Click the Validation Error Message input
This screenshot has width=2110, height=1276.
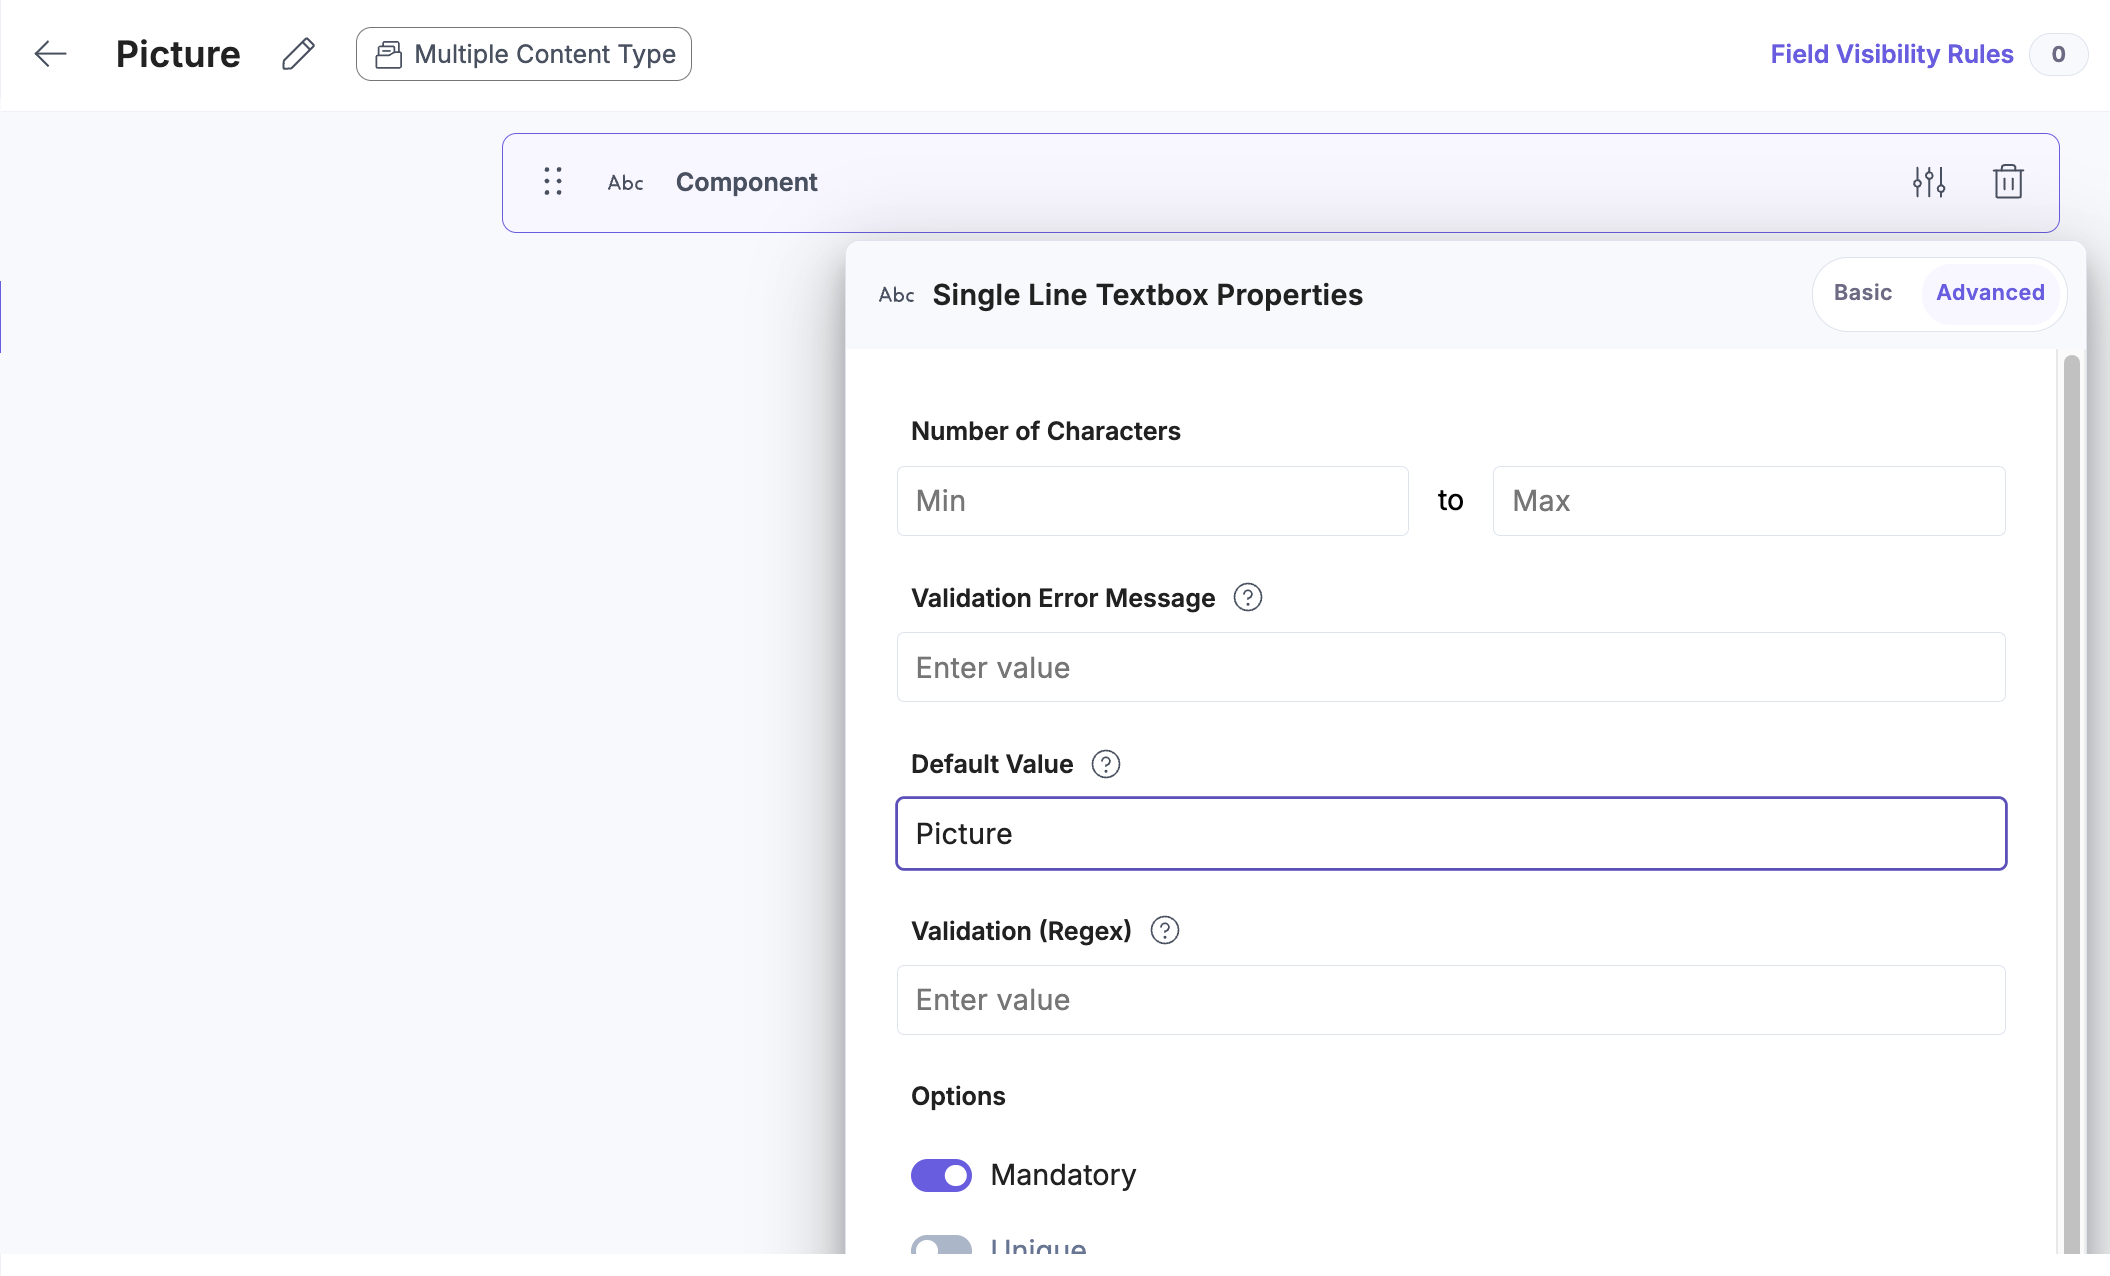1451,667
